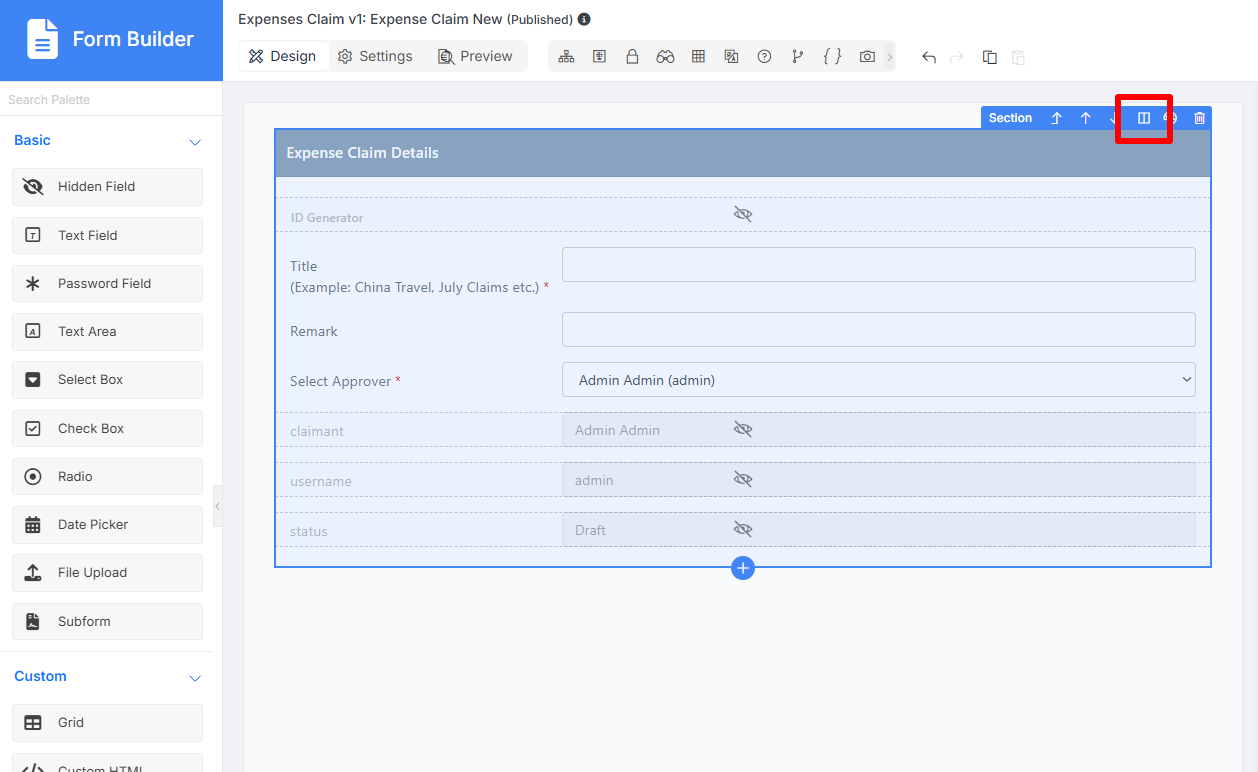Click the Select Approver field label
Viewport: 1258px width, 772px height.
(345, 381)
